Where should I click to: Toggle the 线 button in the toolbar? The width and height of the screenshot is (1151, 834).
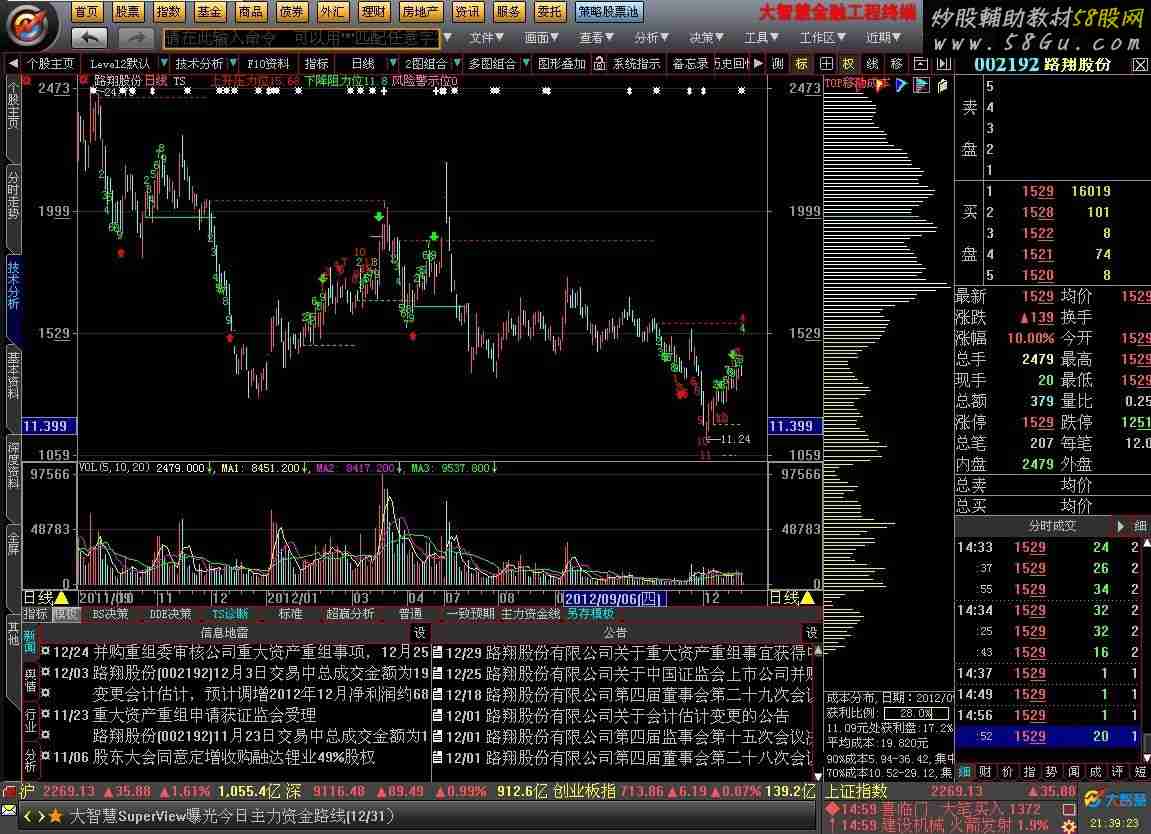(873, 64)
